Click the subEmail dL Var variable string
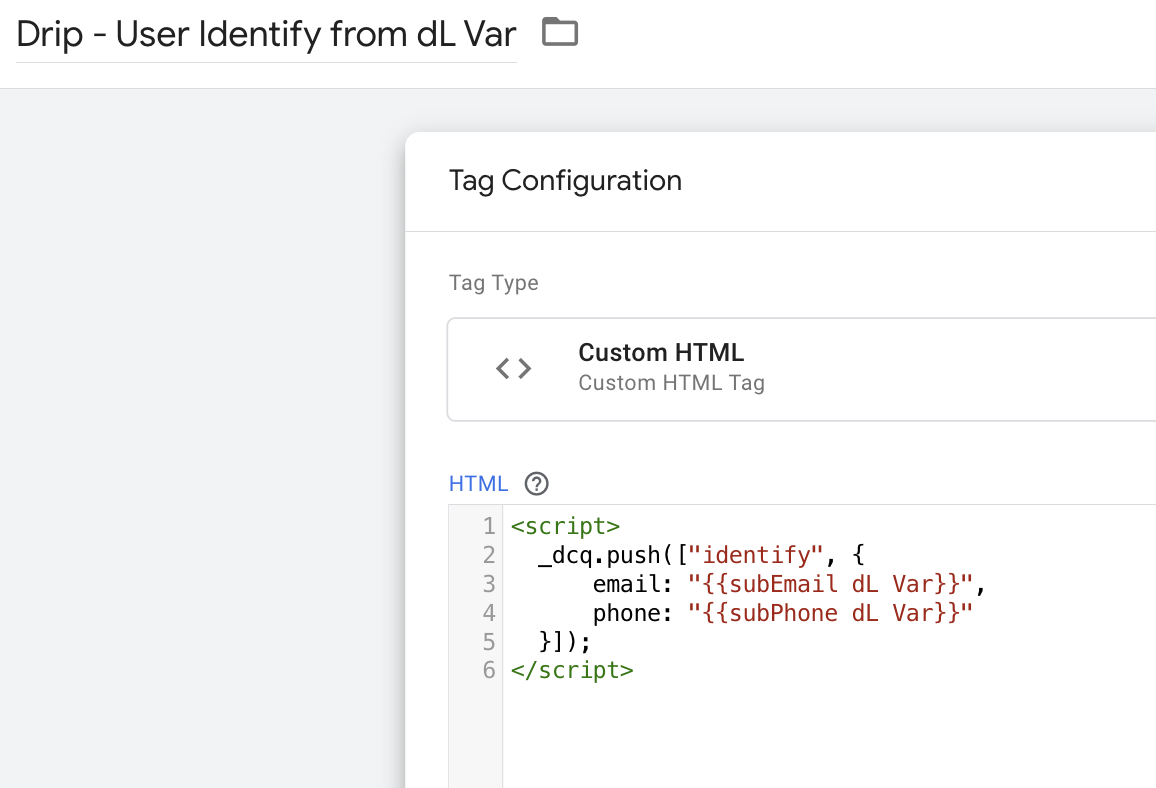The height and width of the screenshot is (788, 1156). 830,584
